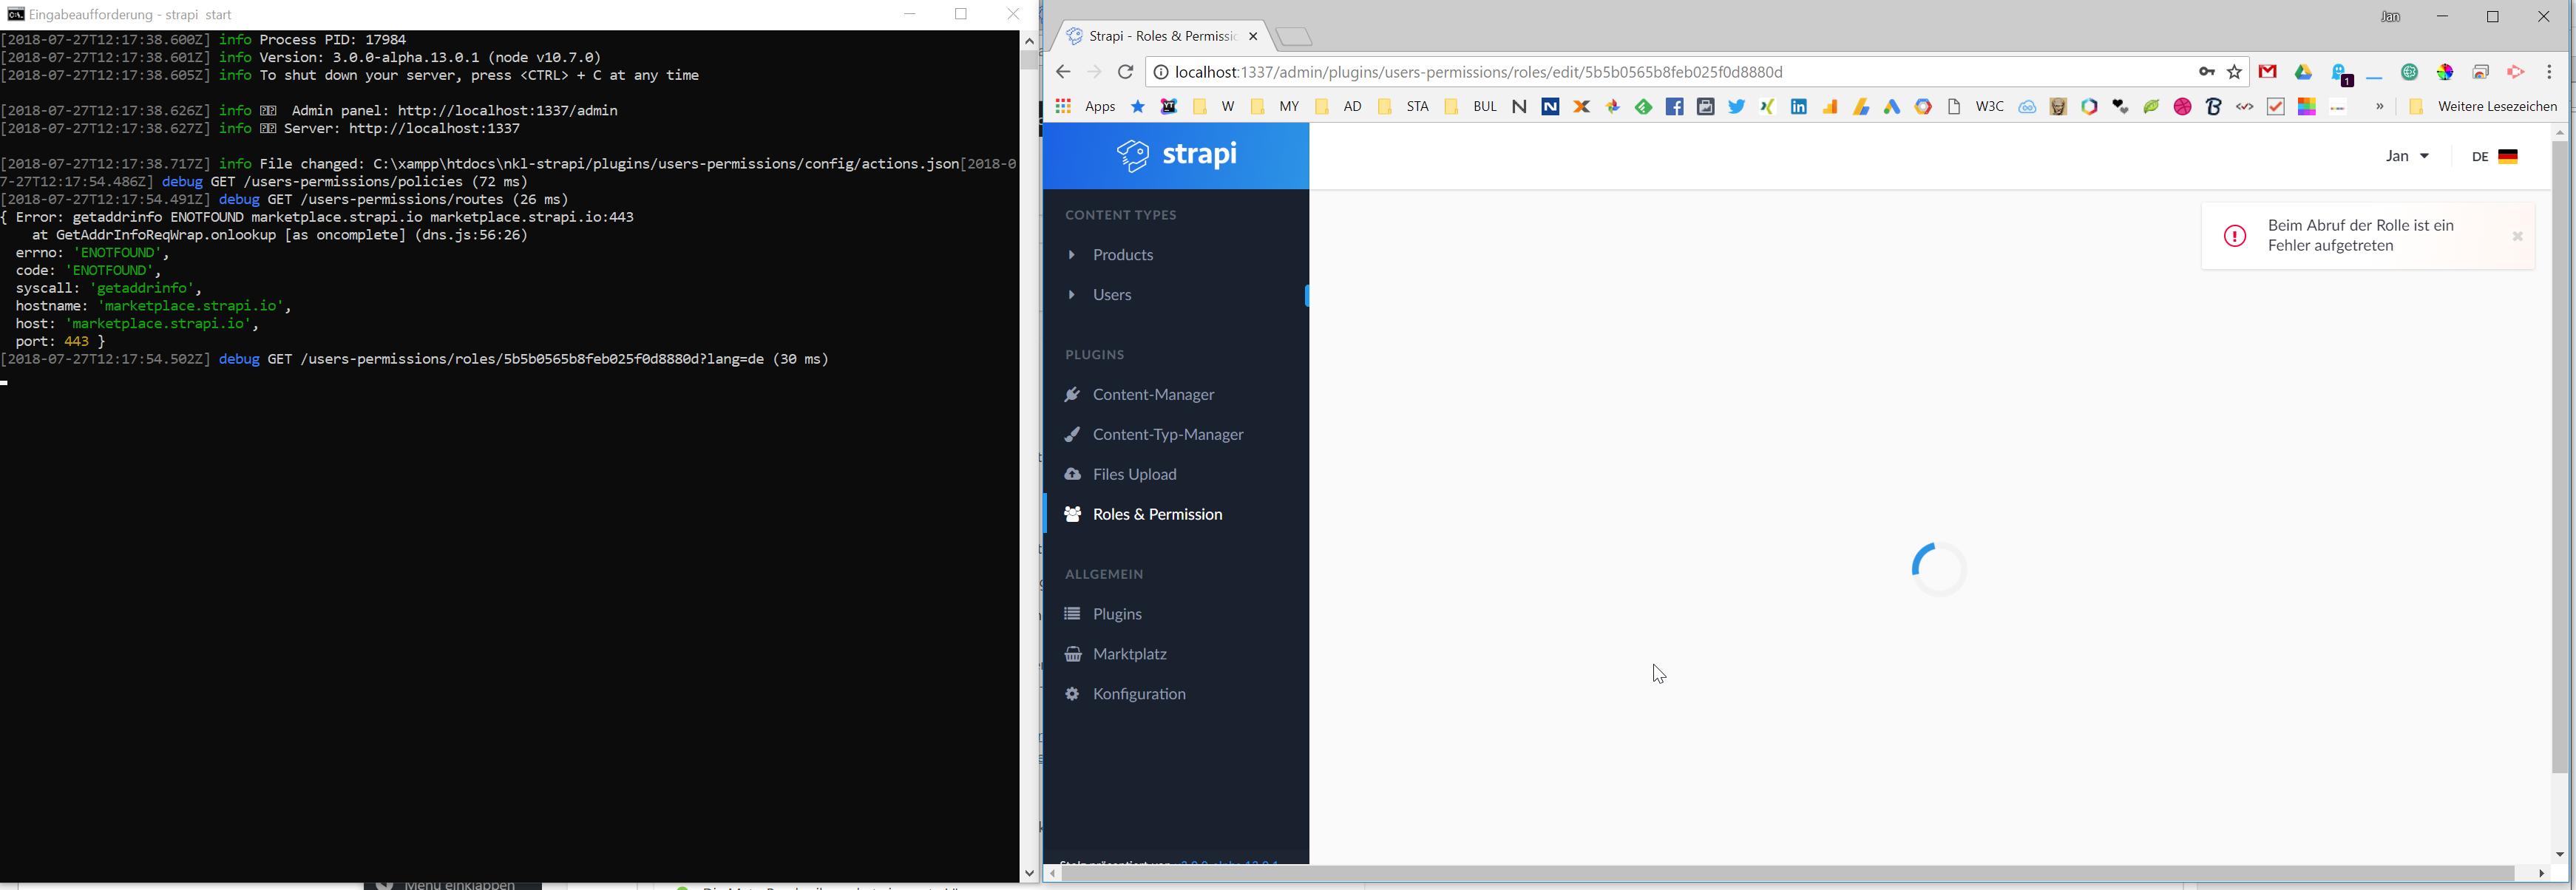Open the DE language selector
This screenshot has width=2576, height=890.
pyautogui.click(x=2494, y=156)
